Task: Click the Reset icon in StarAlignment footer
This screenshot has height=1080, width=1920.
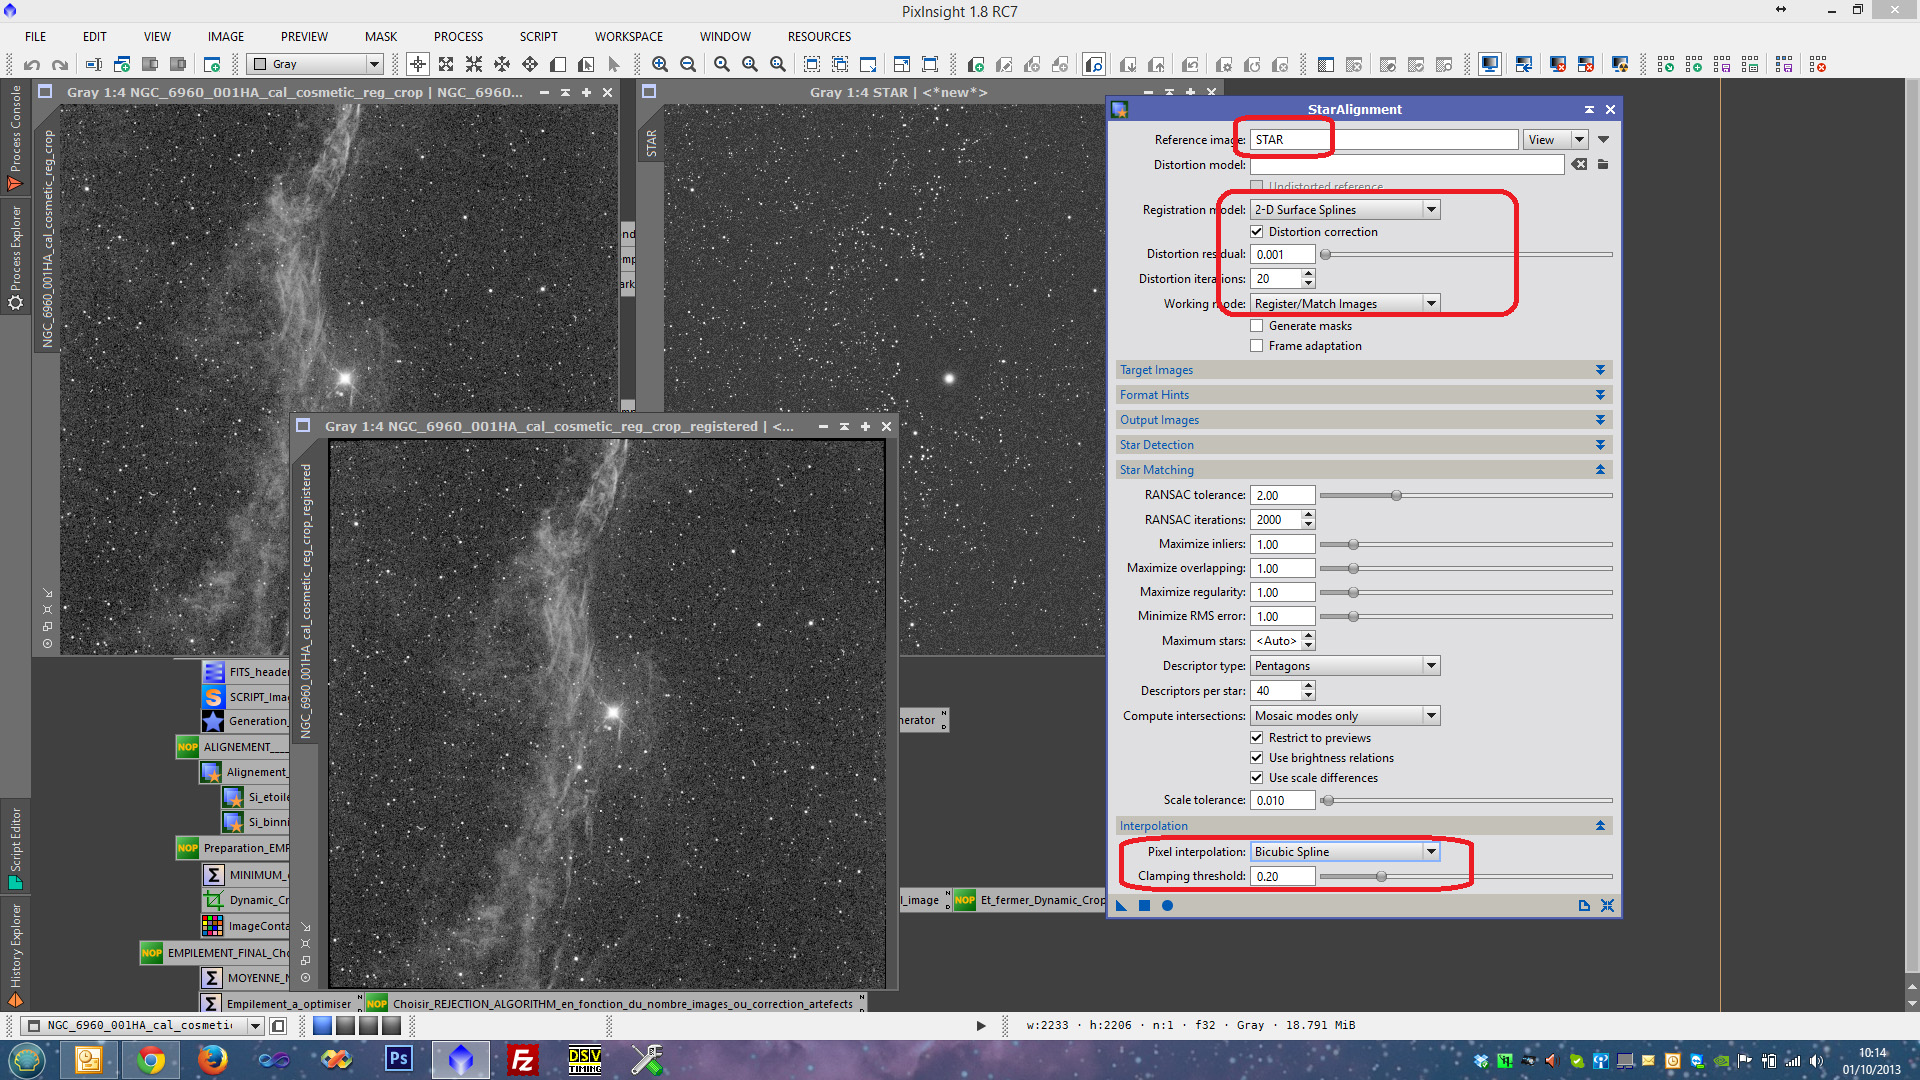Action: (1607, 906)
